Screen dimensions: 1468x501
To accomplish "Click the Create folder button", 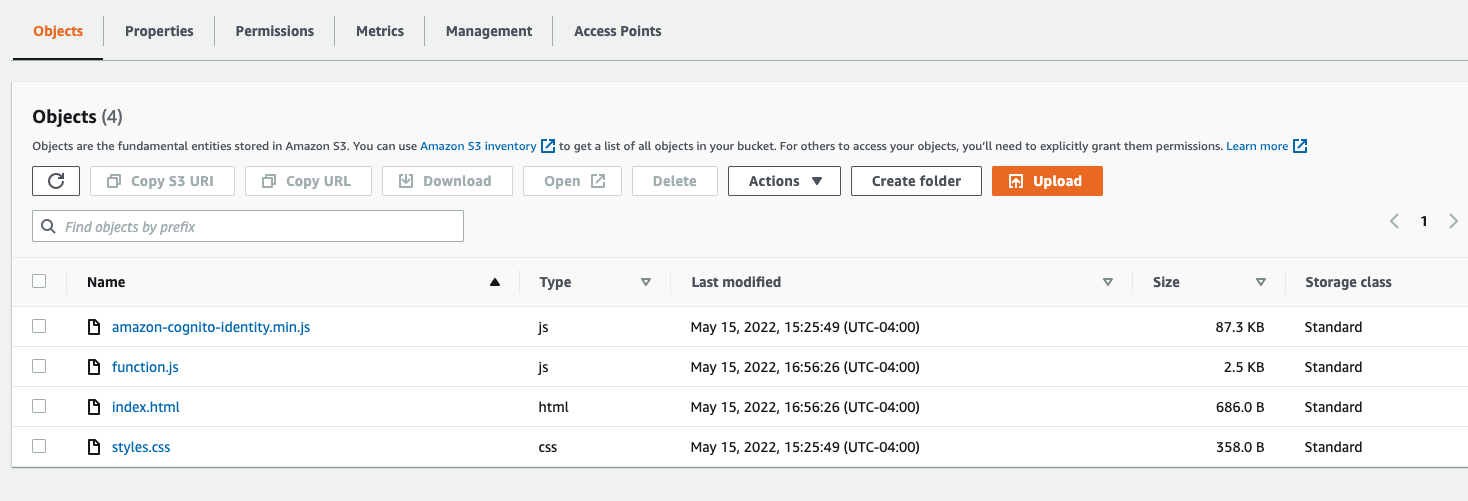I will coord(916,181).
